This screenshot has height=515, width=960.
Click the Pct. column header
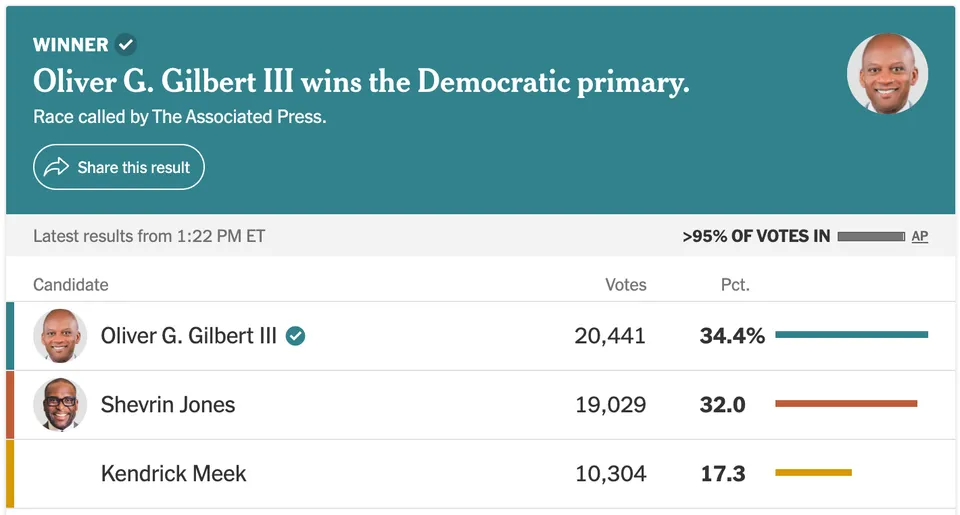[735, 285]
